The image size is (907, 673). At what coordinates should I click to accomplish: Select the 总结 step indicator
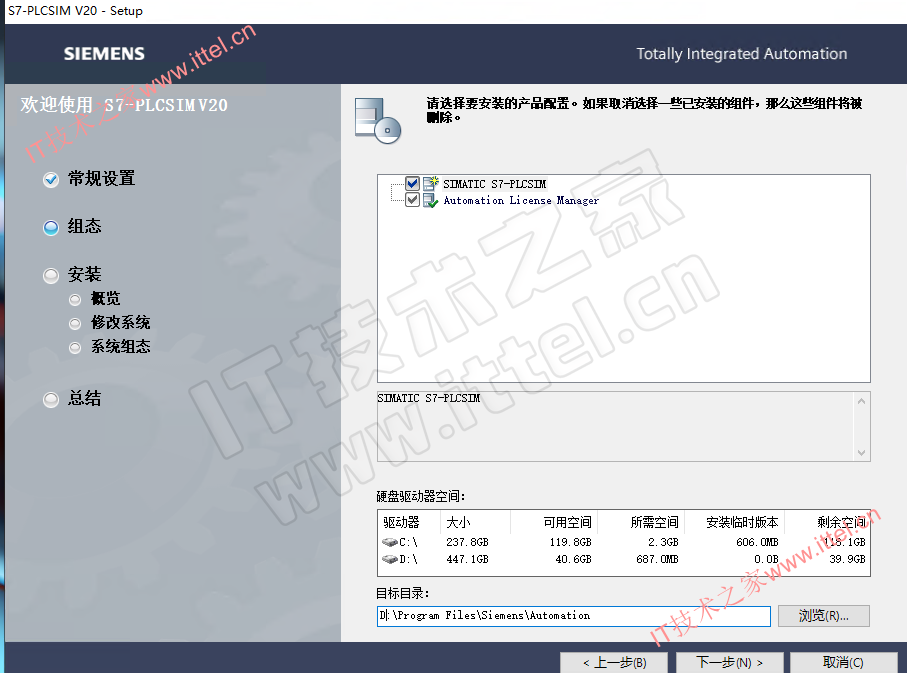(x=51, y=399)
